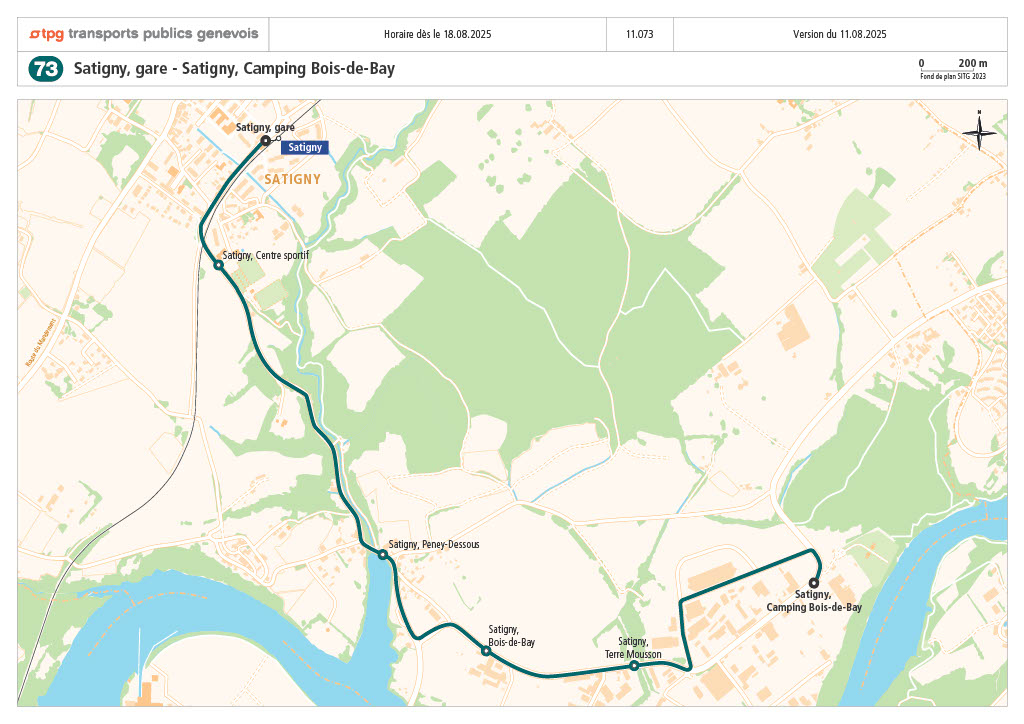1024x724 pixels.
Task: Click the route title "Satigny, gare - Satigny, Camping Bois-de-Bay"
Action: [234, 69]
